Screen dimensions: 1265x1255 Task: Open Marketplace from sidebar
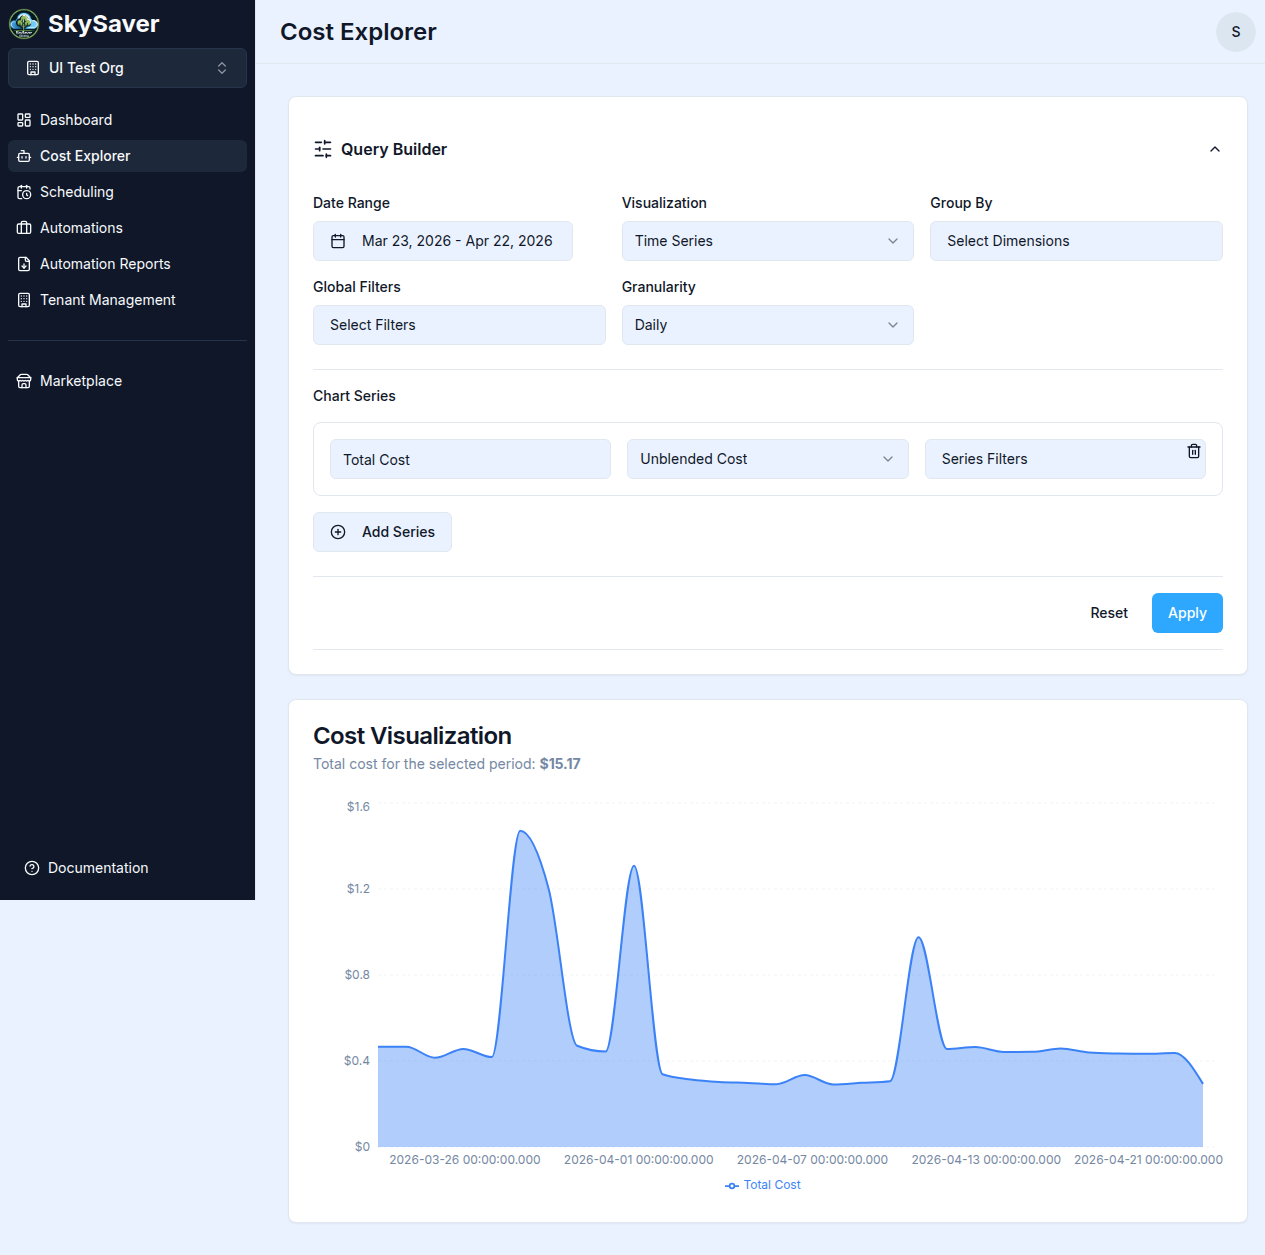tap(128, 381)
